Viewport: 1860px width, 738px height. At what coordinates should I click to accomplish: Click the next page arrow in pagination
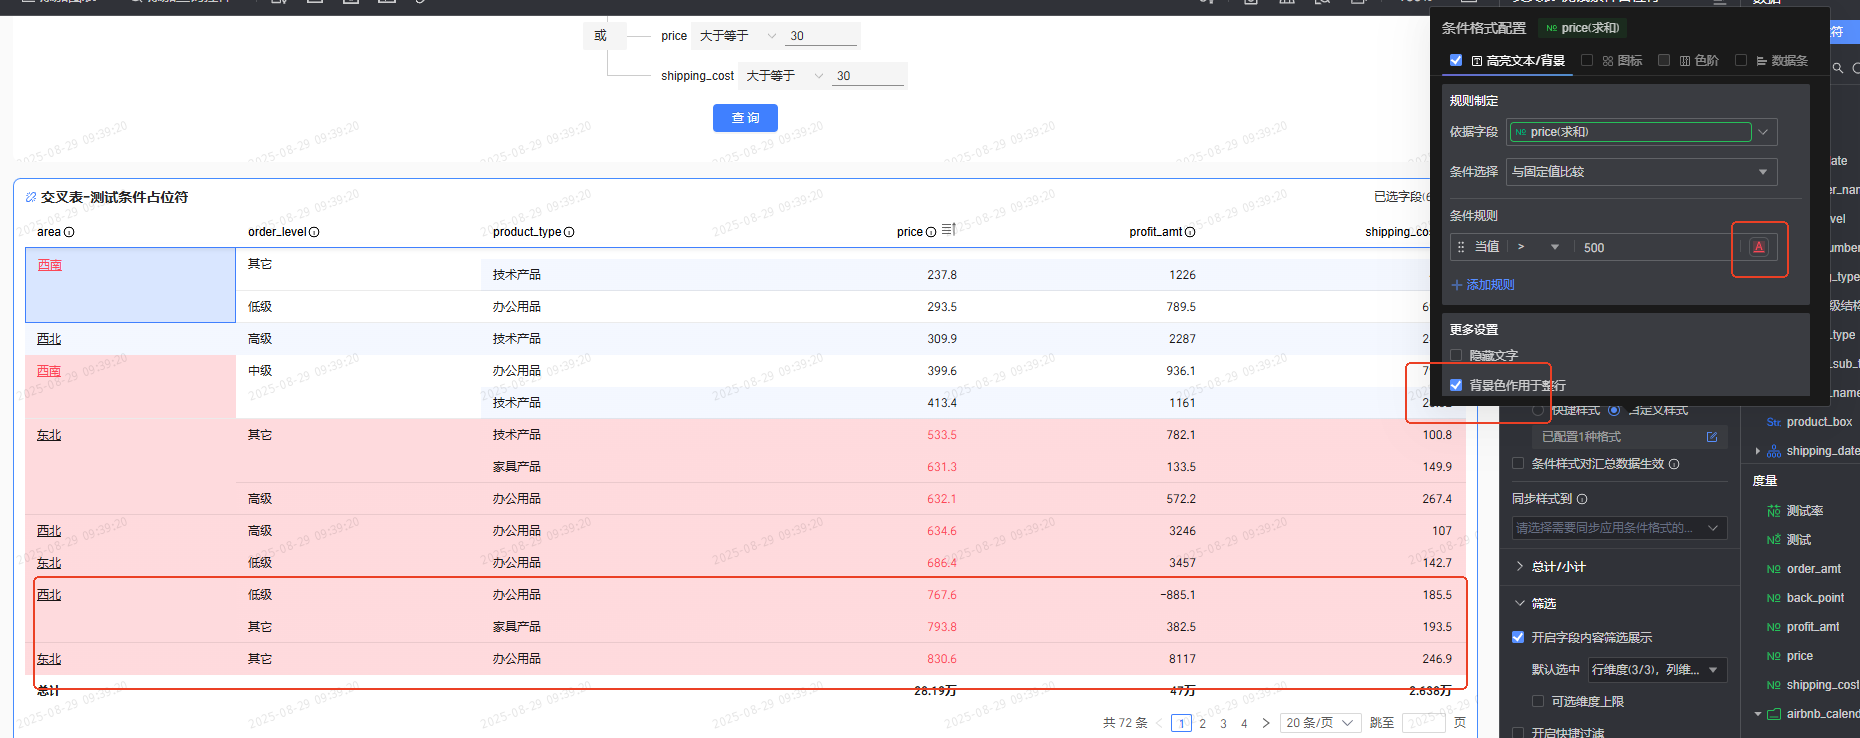pyautogui.click(x=1266, y=723)
